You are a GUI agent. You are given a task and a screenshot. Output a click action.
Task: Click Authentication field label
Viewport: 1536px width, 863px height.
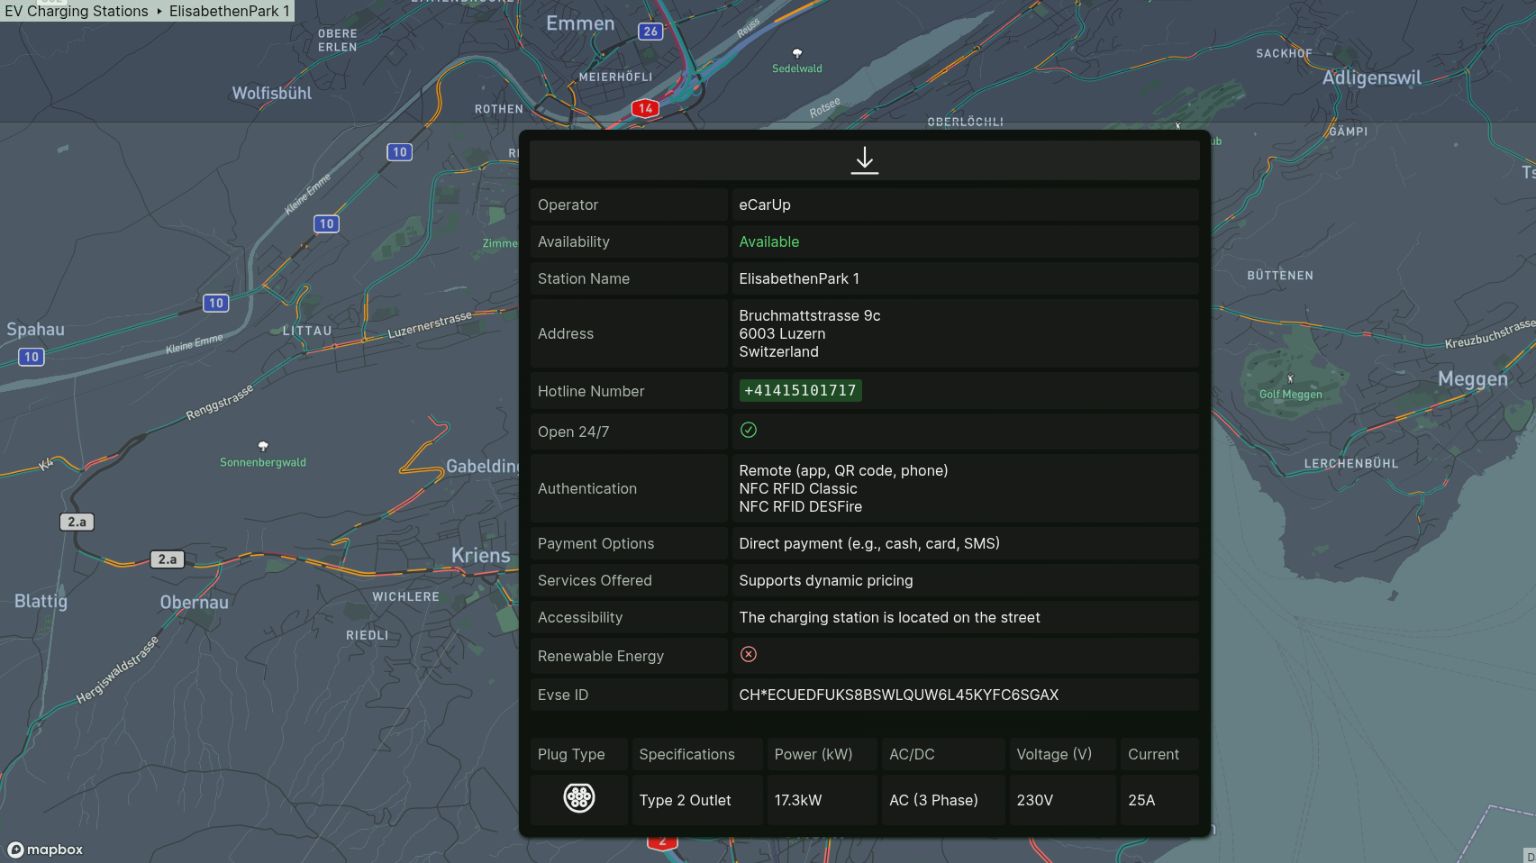[x=587, y=489]
